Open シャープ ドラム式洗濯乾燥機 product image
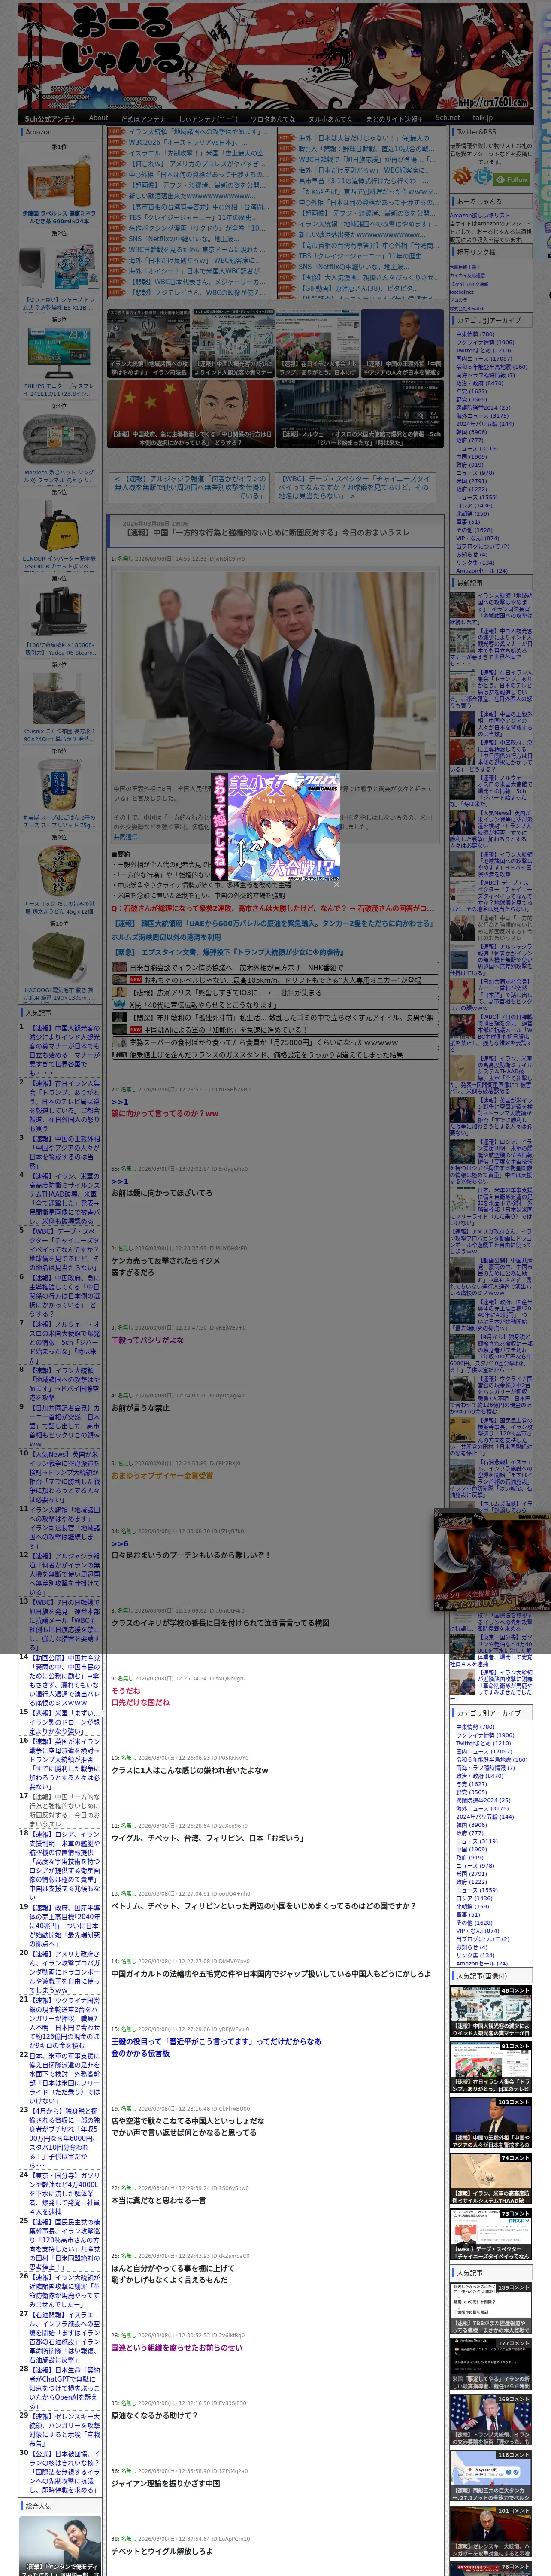The height and width of the screenshot is (2576, 551). click(x=59, y=267)
